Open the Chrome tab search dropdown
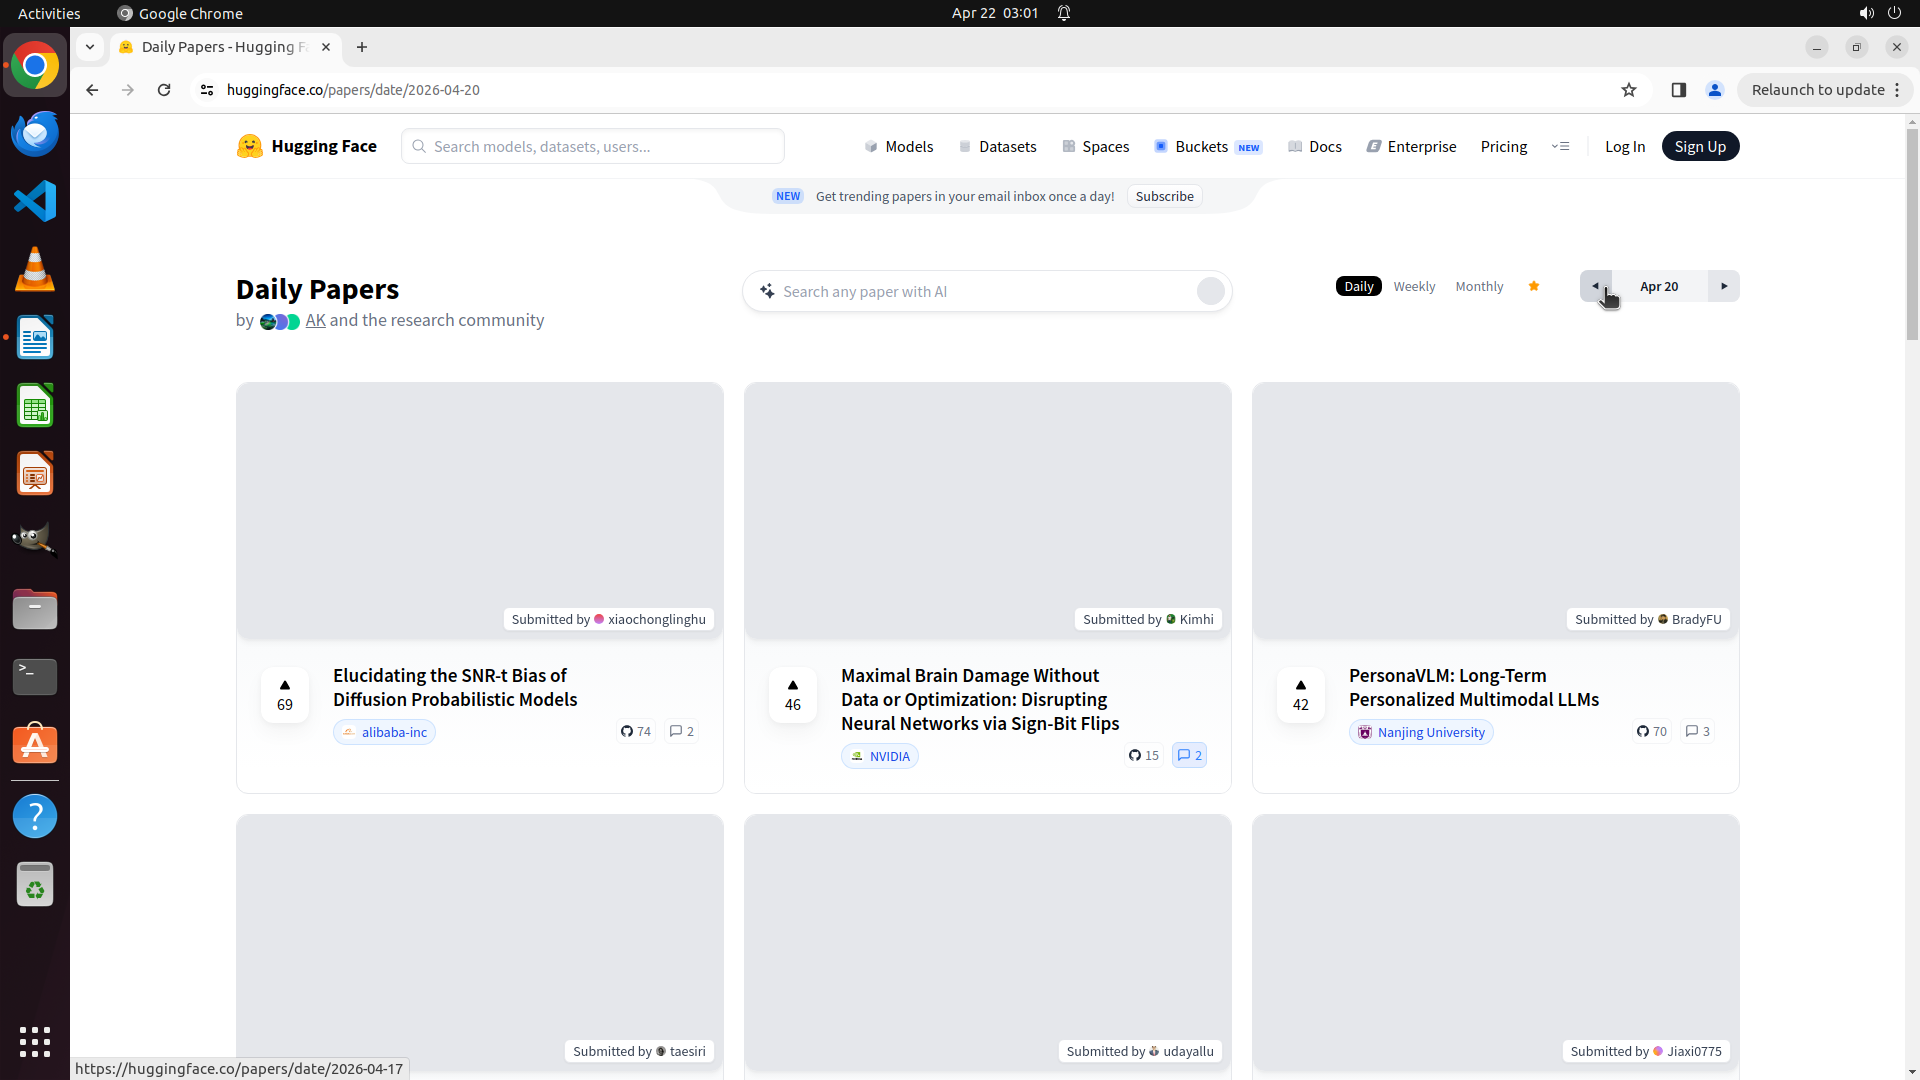 [90, 47]
